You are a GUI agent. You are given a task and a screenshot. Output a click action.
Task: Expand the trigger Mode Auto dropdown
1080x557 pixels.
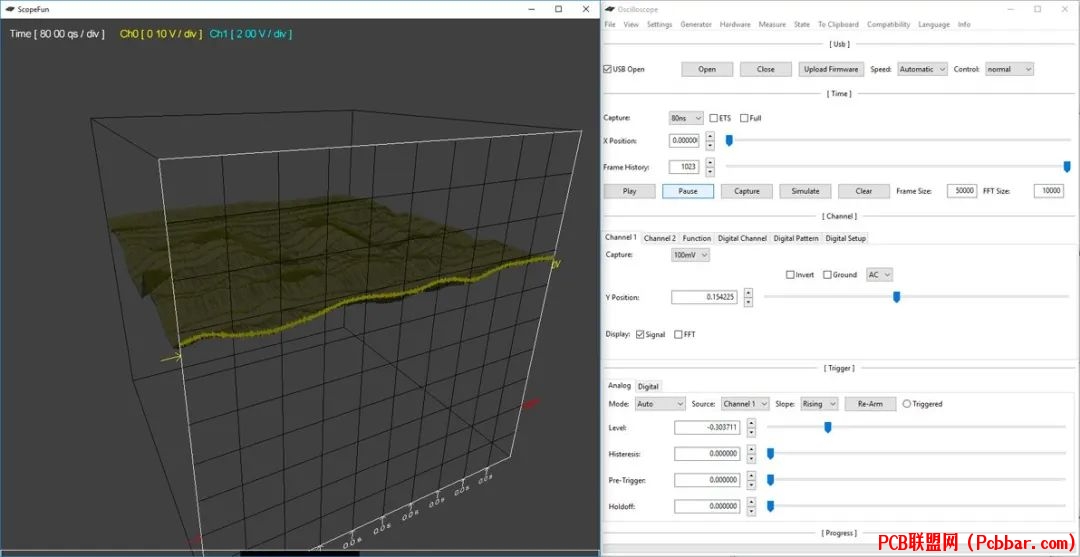661,404
